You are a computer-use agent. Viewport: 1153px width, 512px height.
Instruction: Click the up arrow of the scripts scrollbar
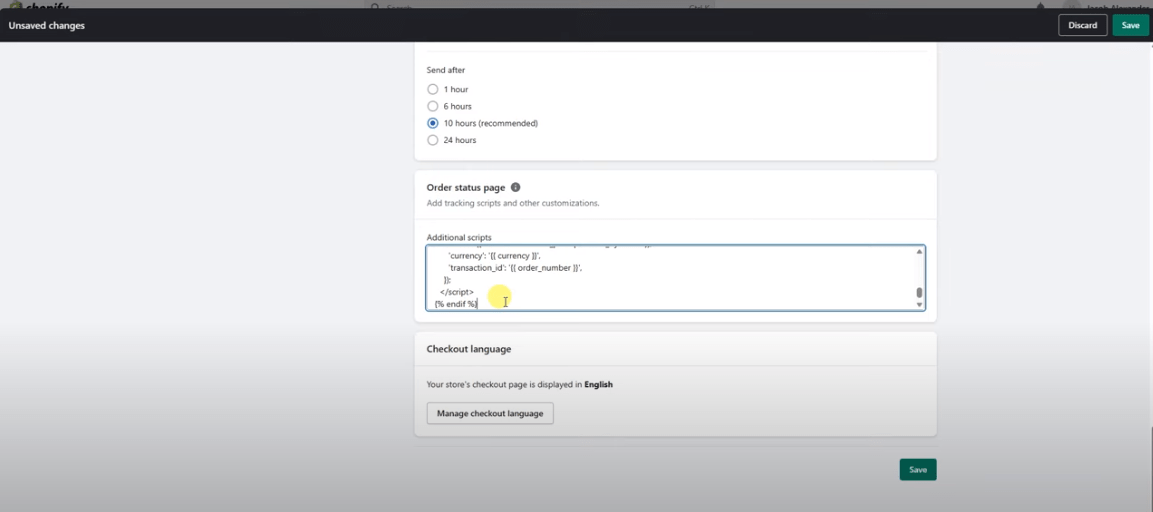(919, 252)
